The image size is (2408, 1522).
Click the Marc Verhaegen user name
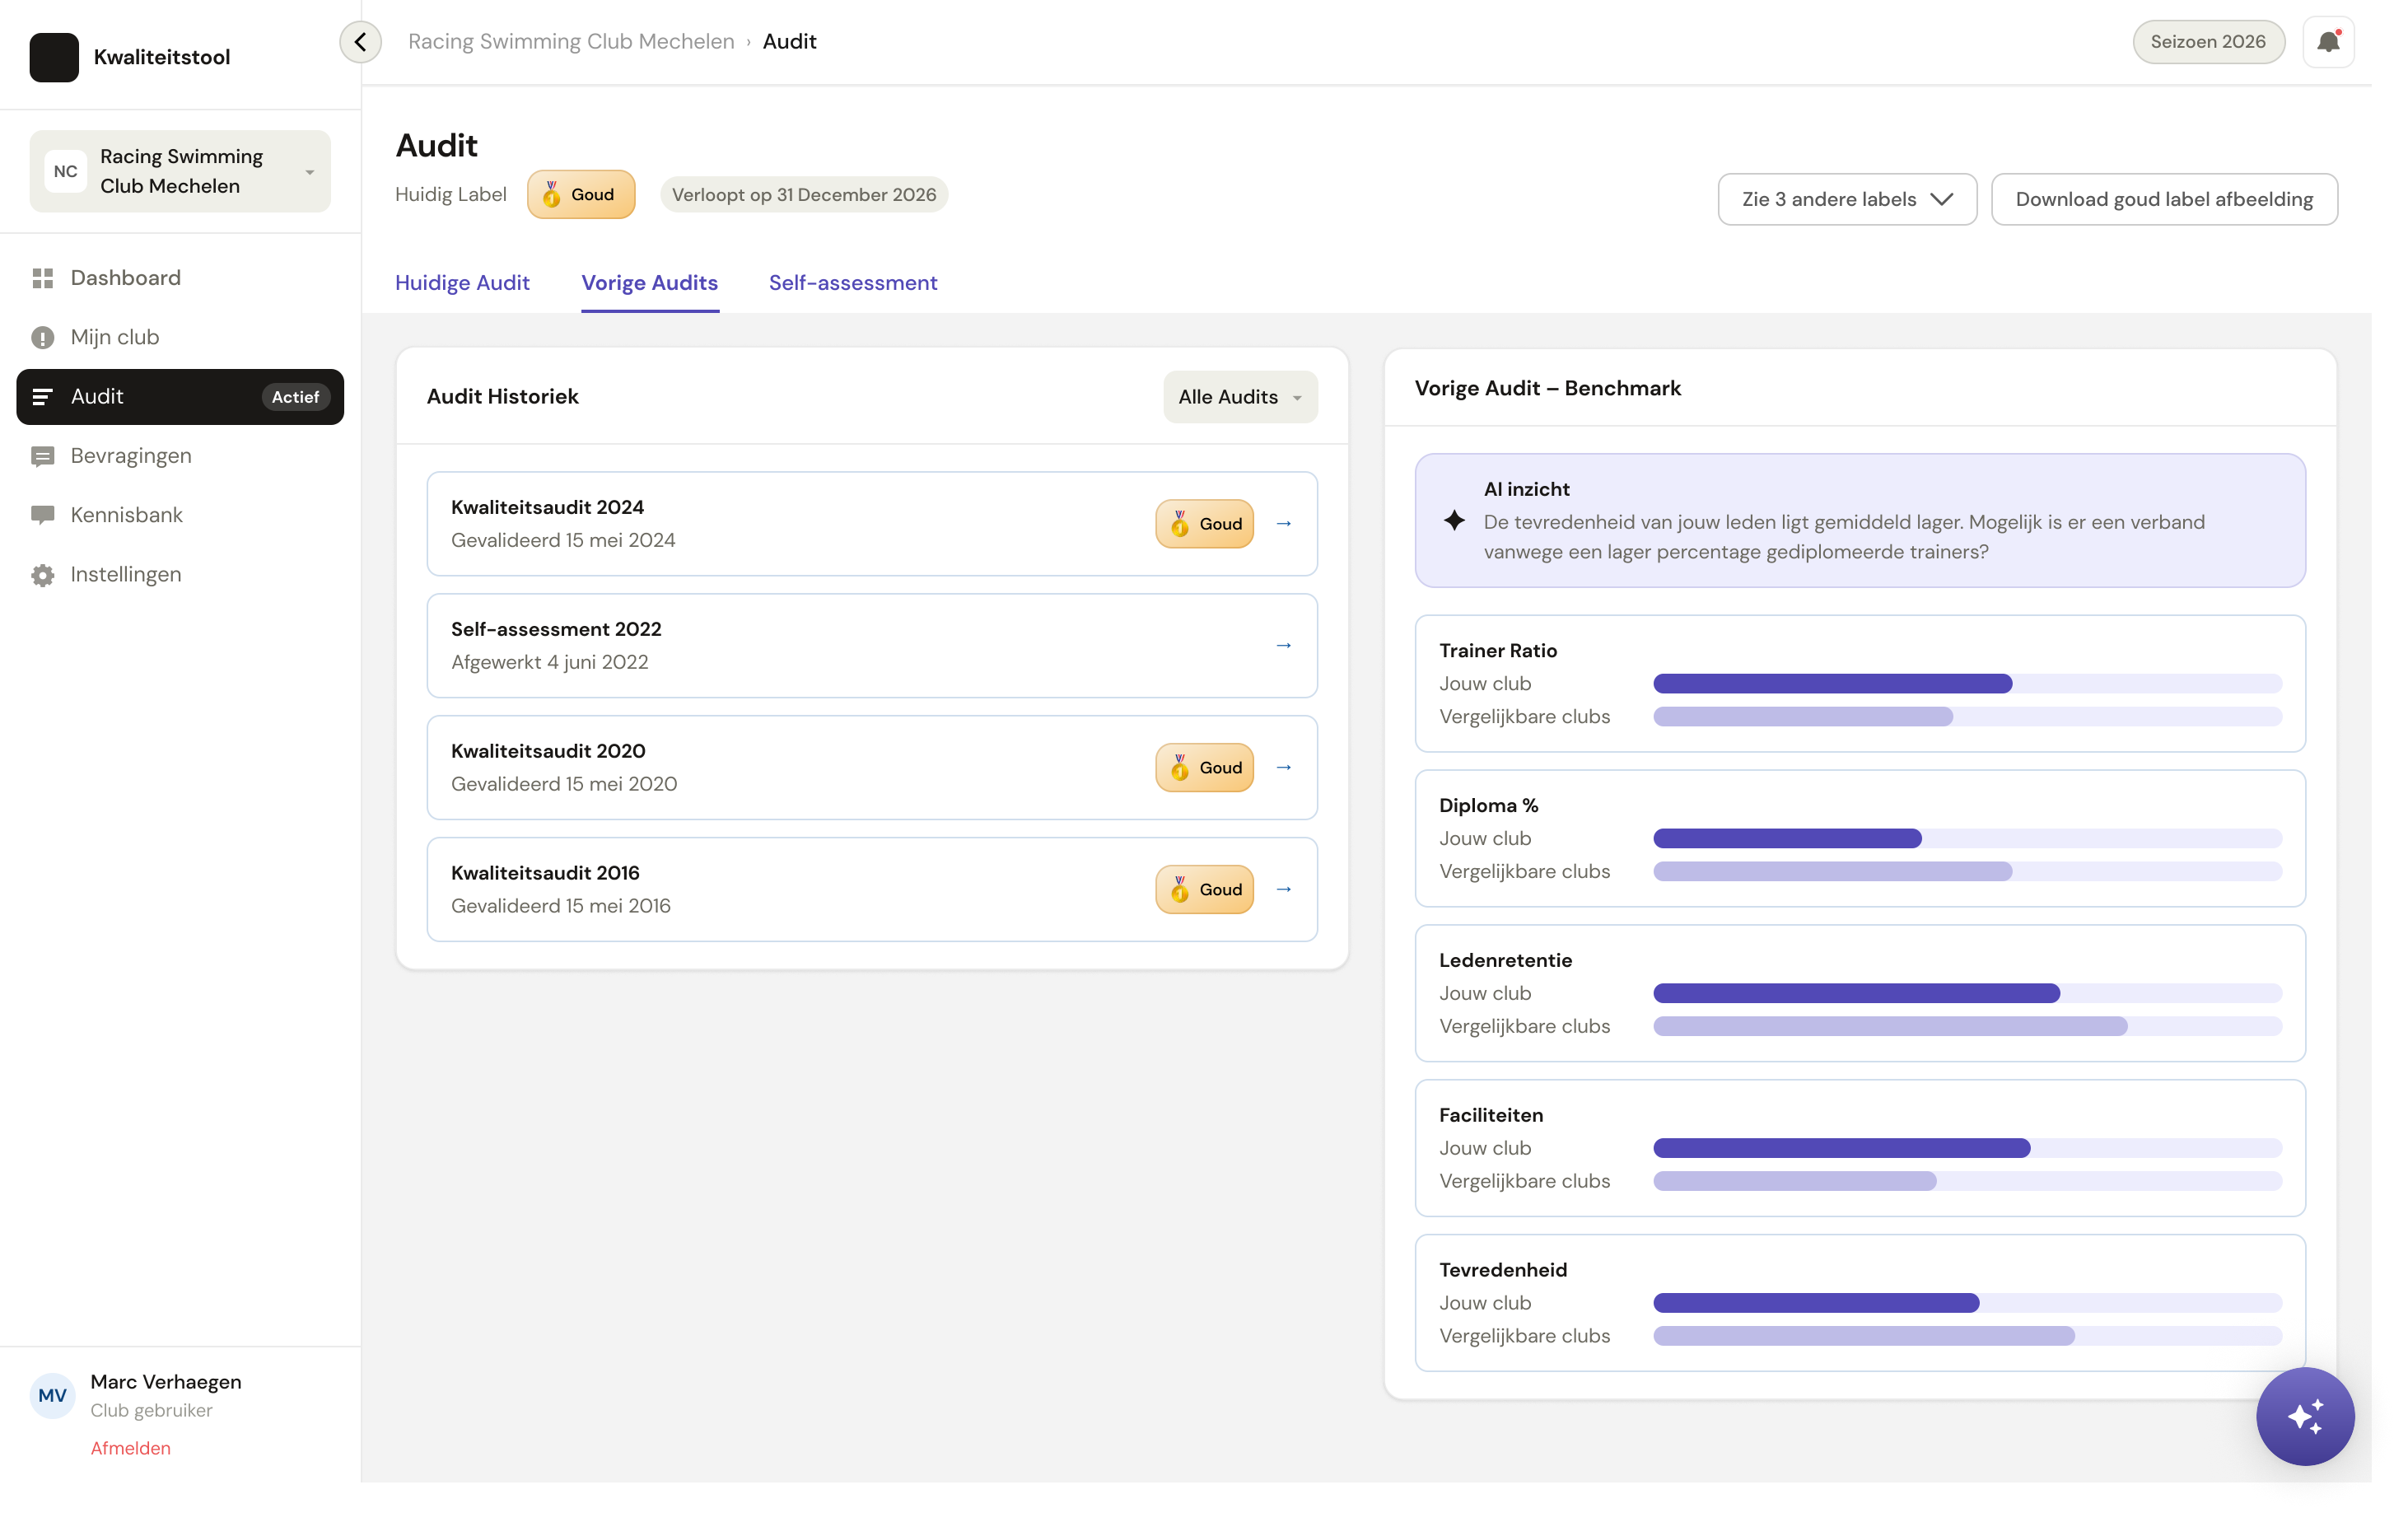(x=166, y=1381)
